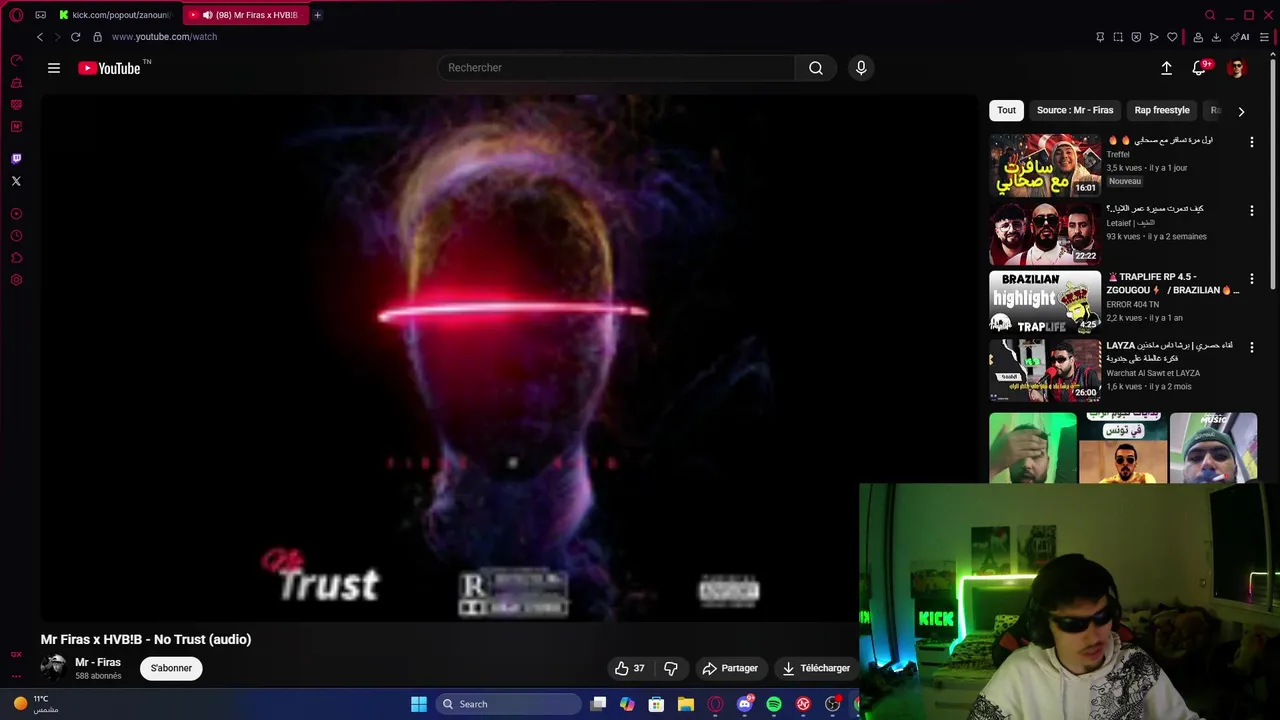The height and width of the screenshot is (720, 1280).
Task: Click the Partager share button
Action: point(730,668)
